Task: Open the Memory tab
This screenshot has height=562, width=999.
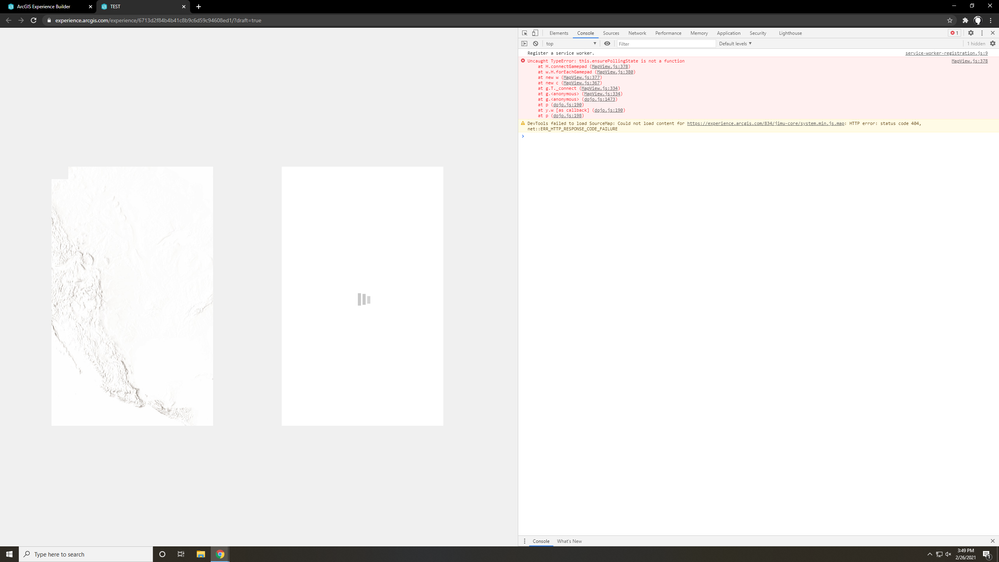Action: 699,33
